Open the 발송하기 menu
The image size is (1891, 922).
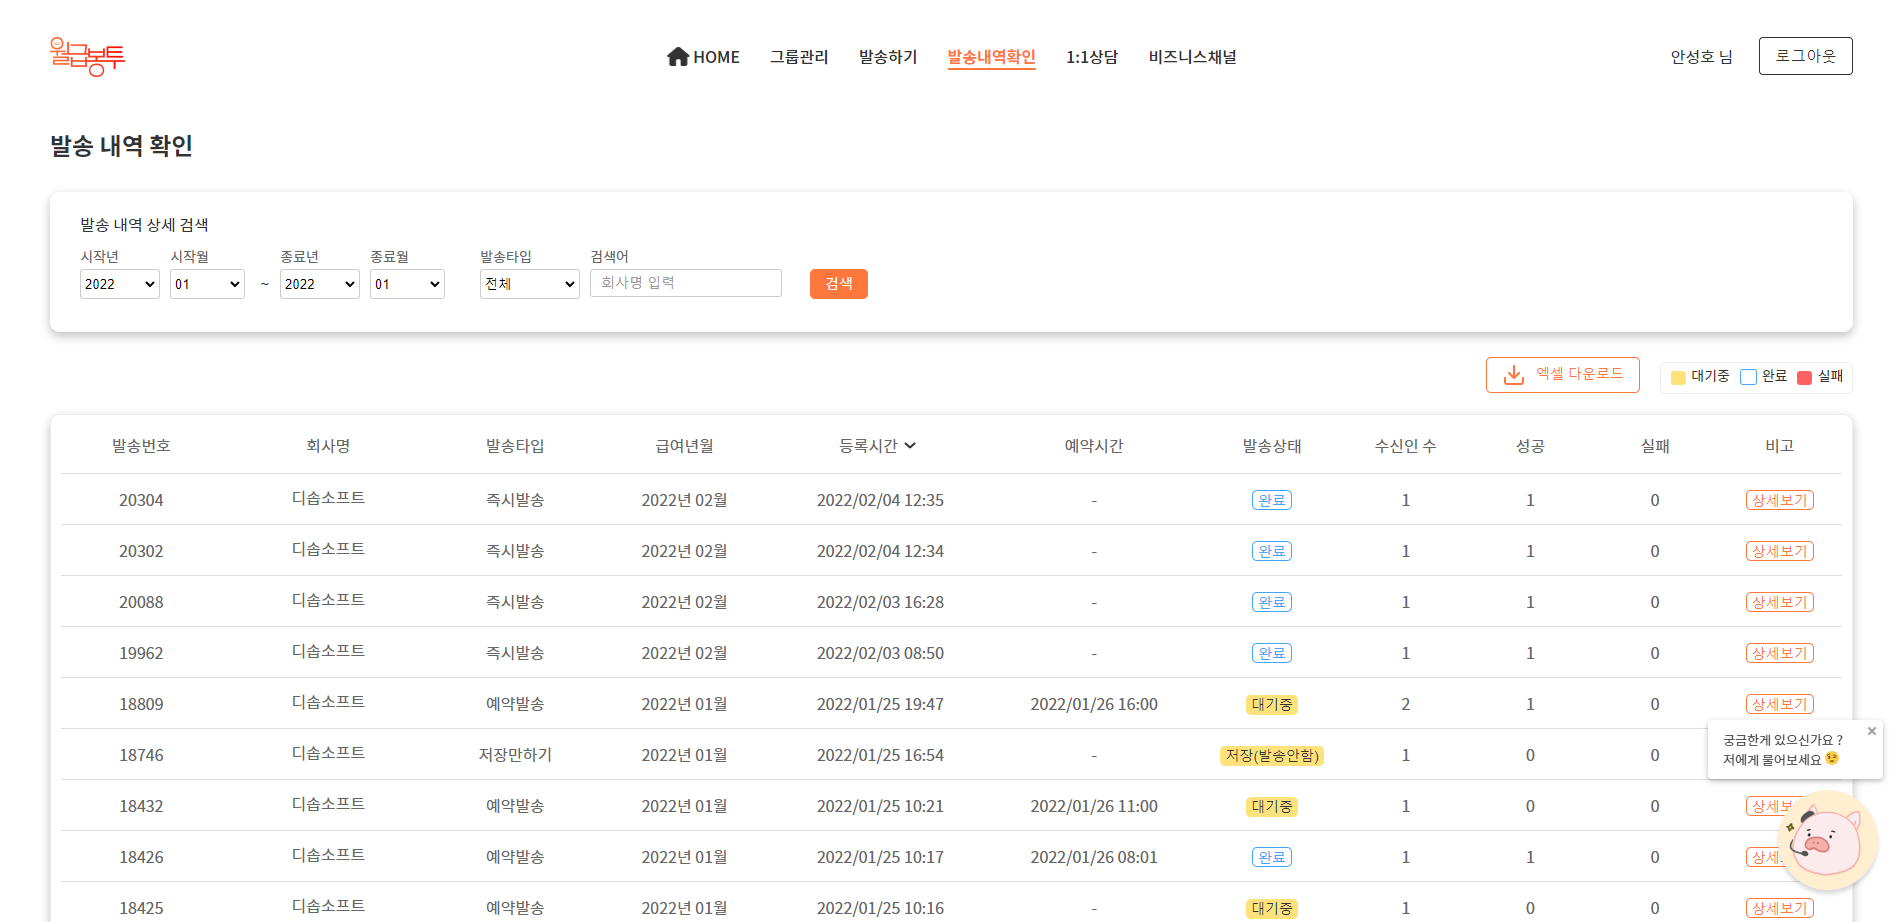[x=888, y=57]
